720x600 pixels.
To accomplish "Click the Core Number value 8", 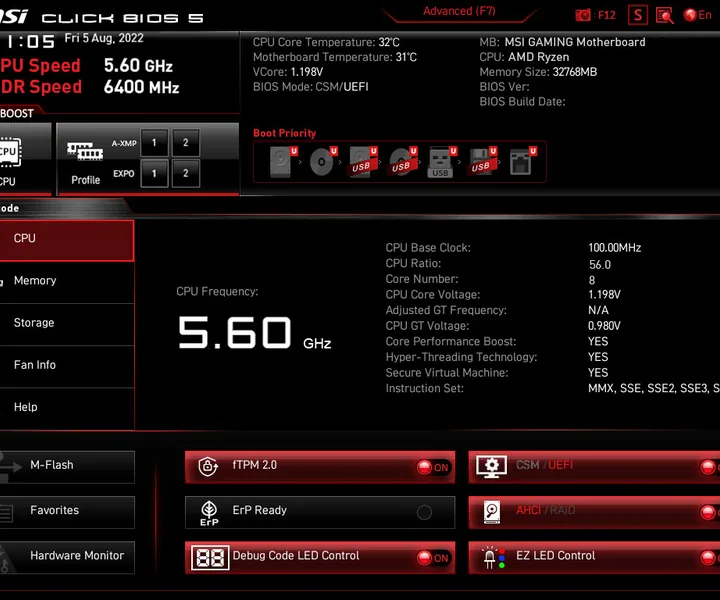I will [x=592, y=280].
